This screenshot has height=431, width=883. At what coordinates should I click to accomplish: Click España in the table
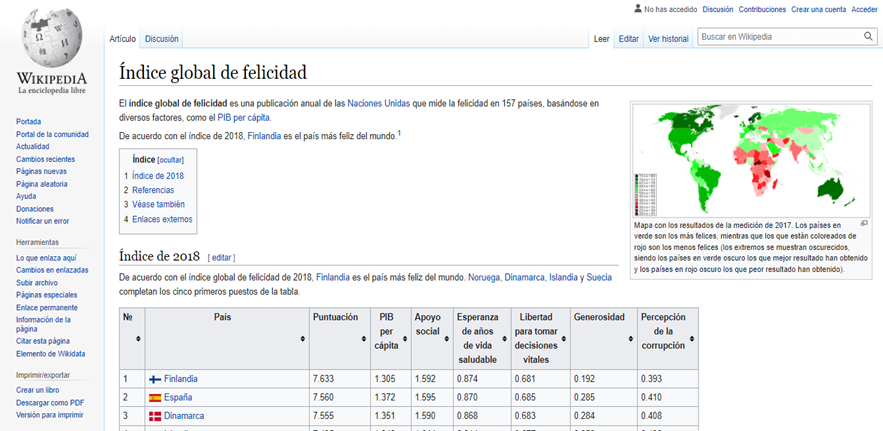pyautogui.click(x=178, y=398)
